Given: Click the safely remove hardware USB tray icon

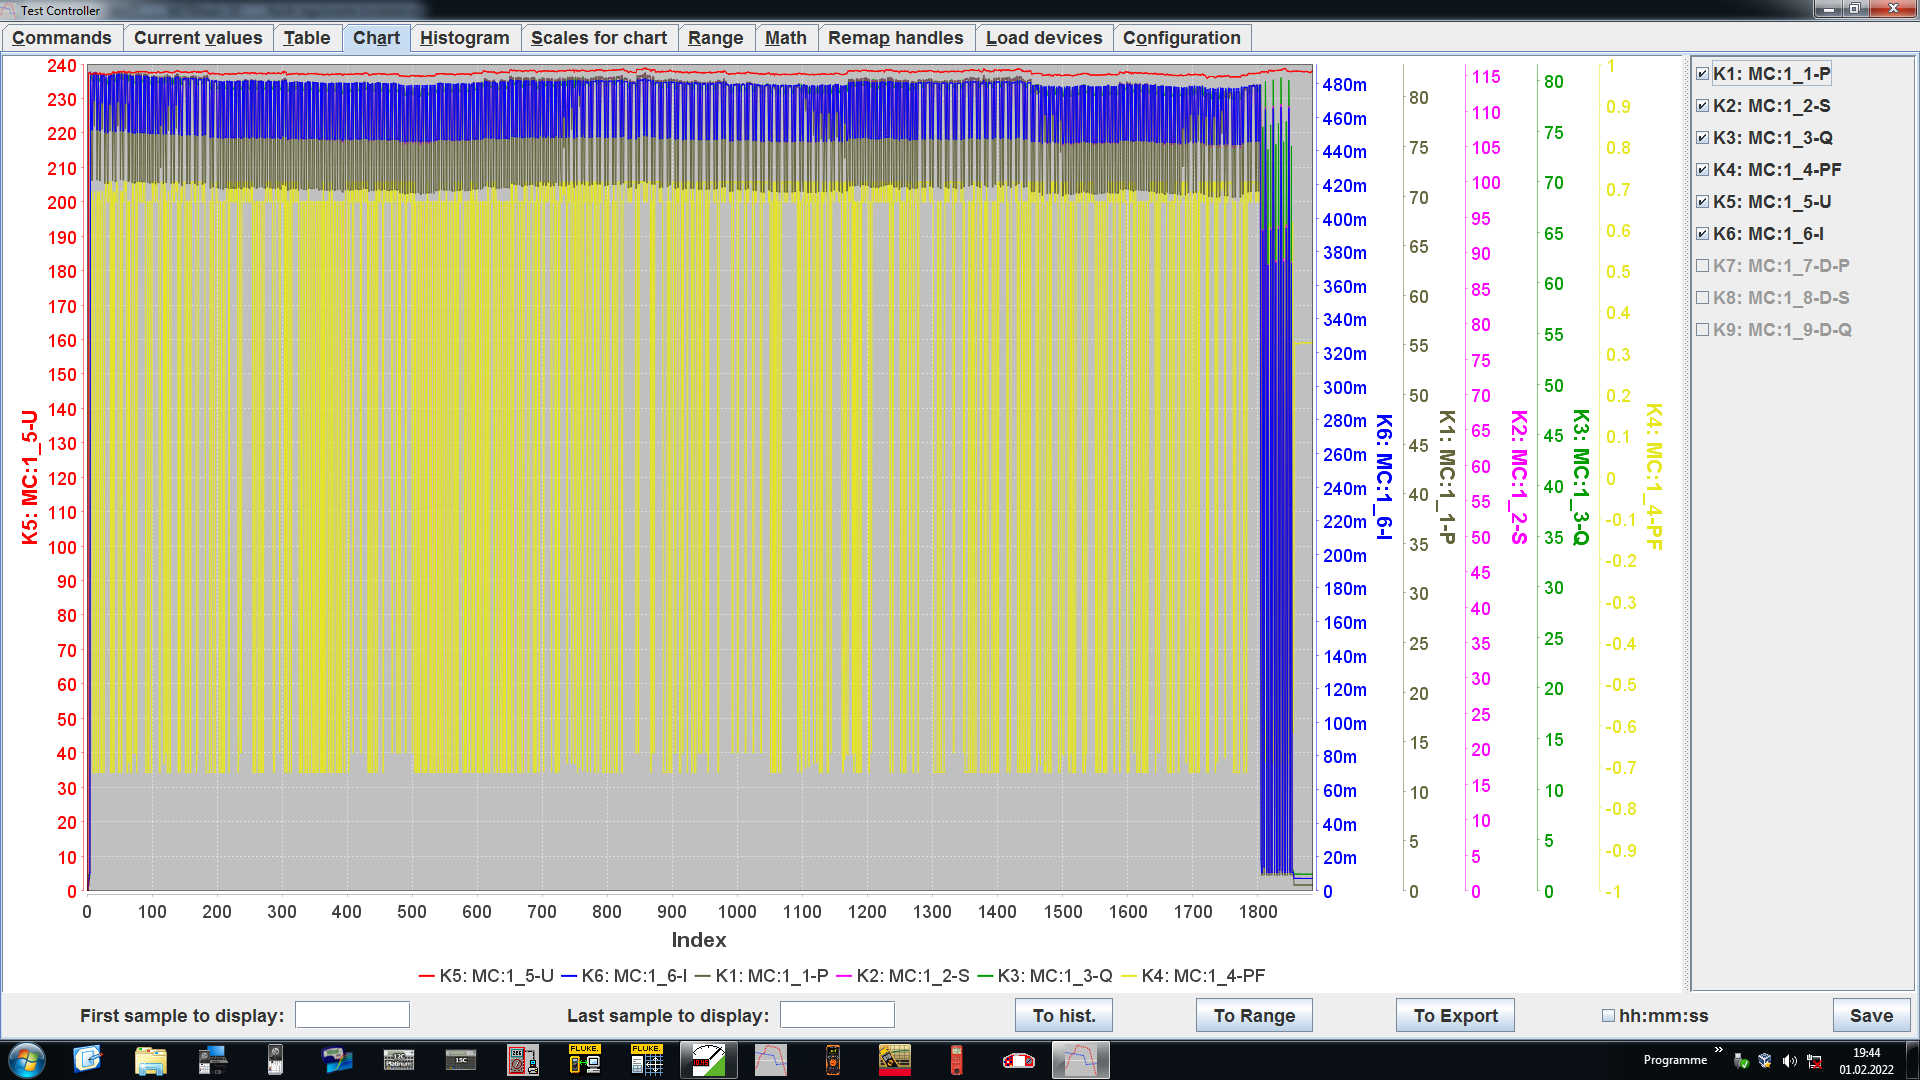Looking at the screenshot, I should pyautogui.click(x=1741, y=1061).
